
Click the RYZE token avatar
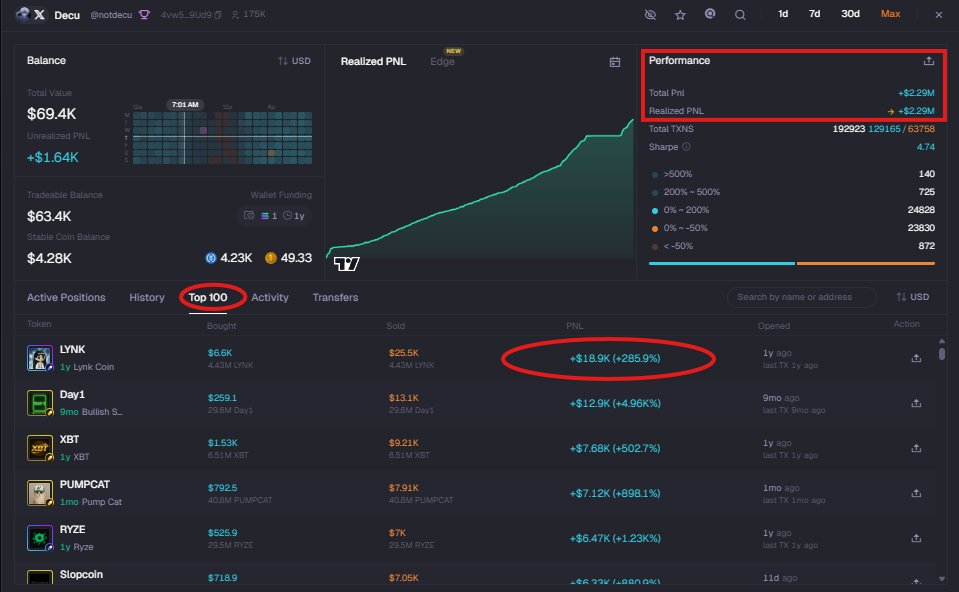[x=40, y=538]
